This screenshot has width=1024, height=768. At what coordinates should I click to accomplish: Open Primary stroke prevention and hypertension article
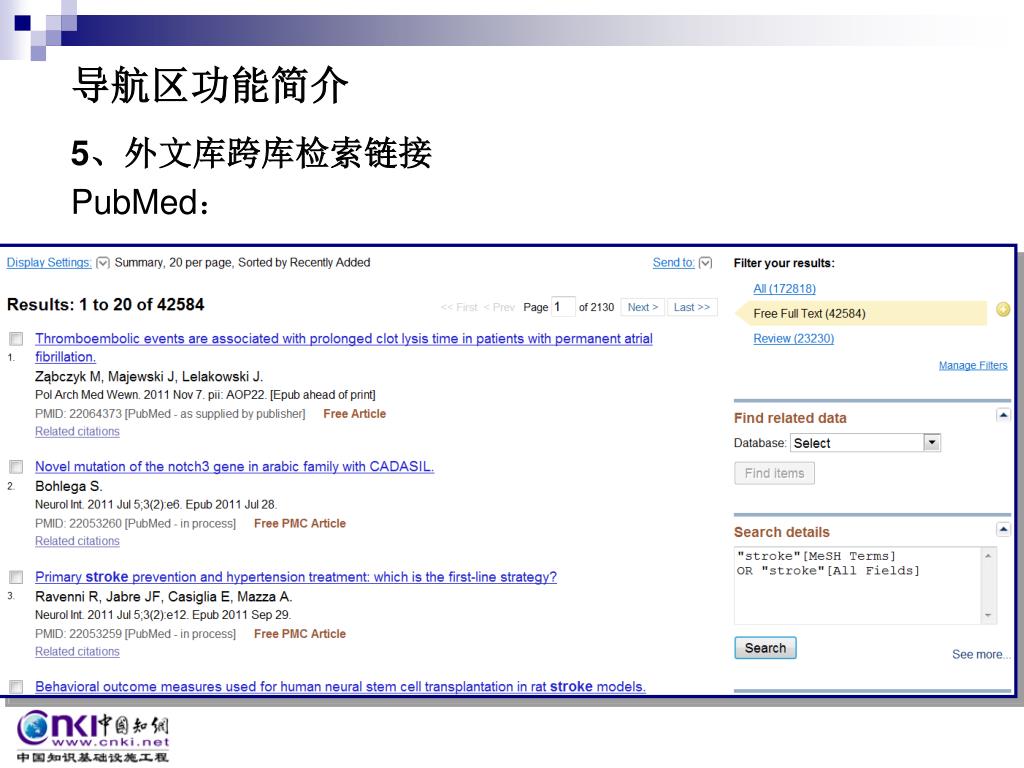tap(296, 577)
